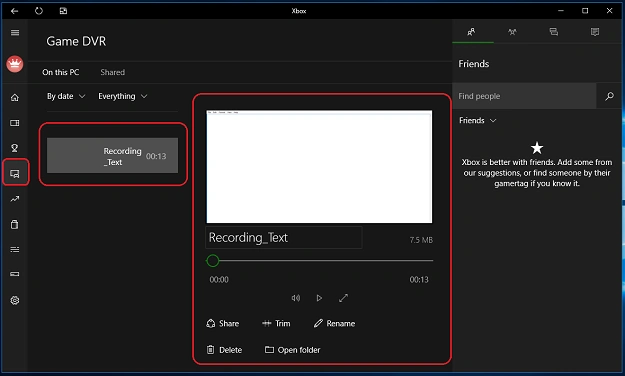Image resolution: width=625 pixels, height=376 pixels.
Task: Expand the Friends filter dropdown
Action: 478,120
